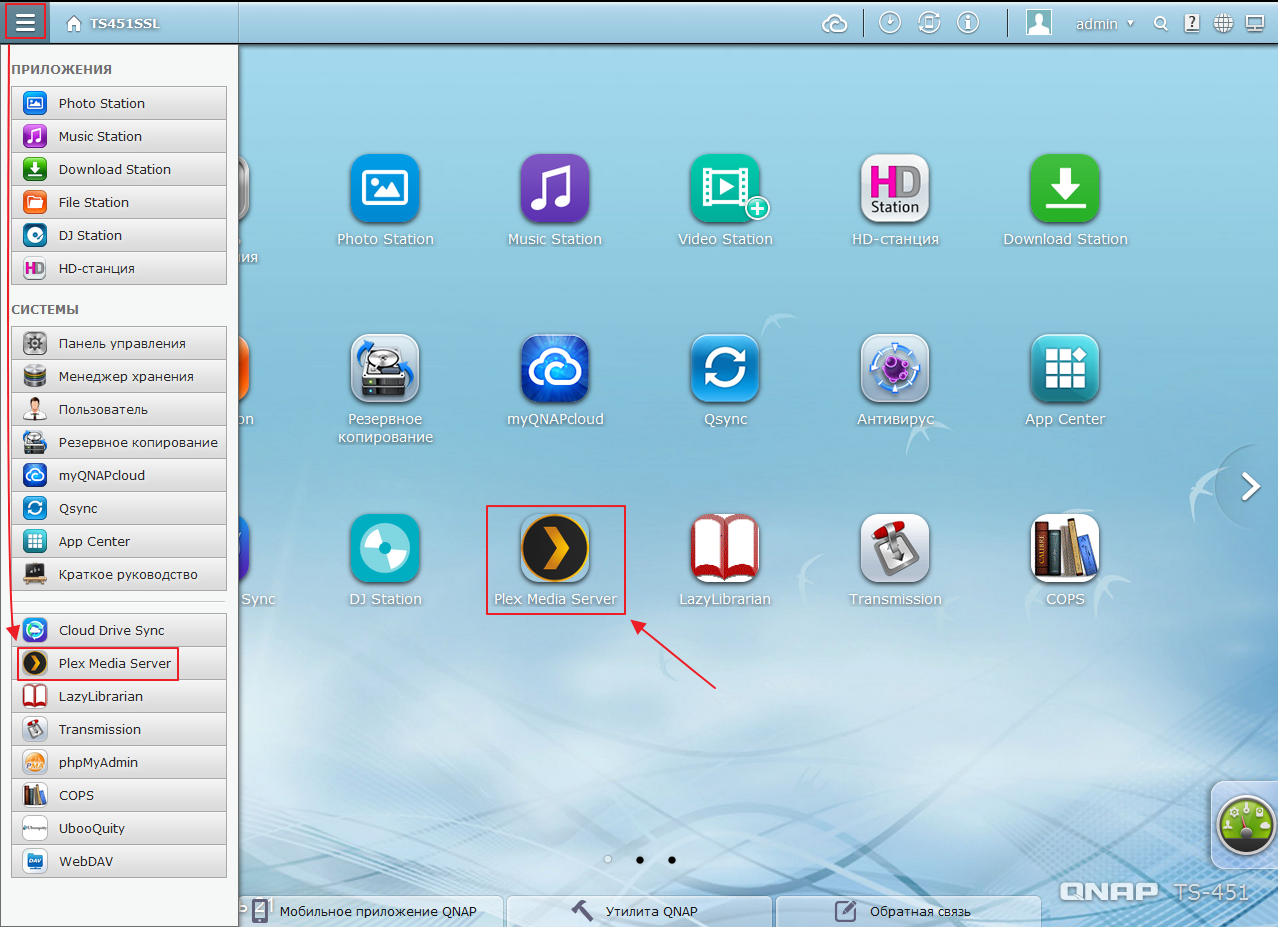The width and height of the screenshot is (1278, 927).
Task: Open Qsync desktop icon
Action: pyautogui.click(x=725, y=369)
